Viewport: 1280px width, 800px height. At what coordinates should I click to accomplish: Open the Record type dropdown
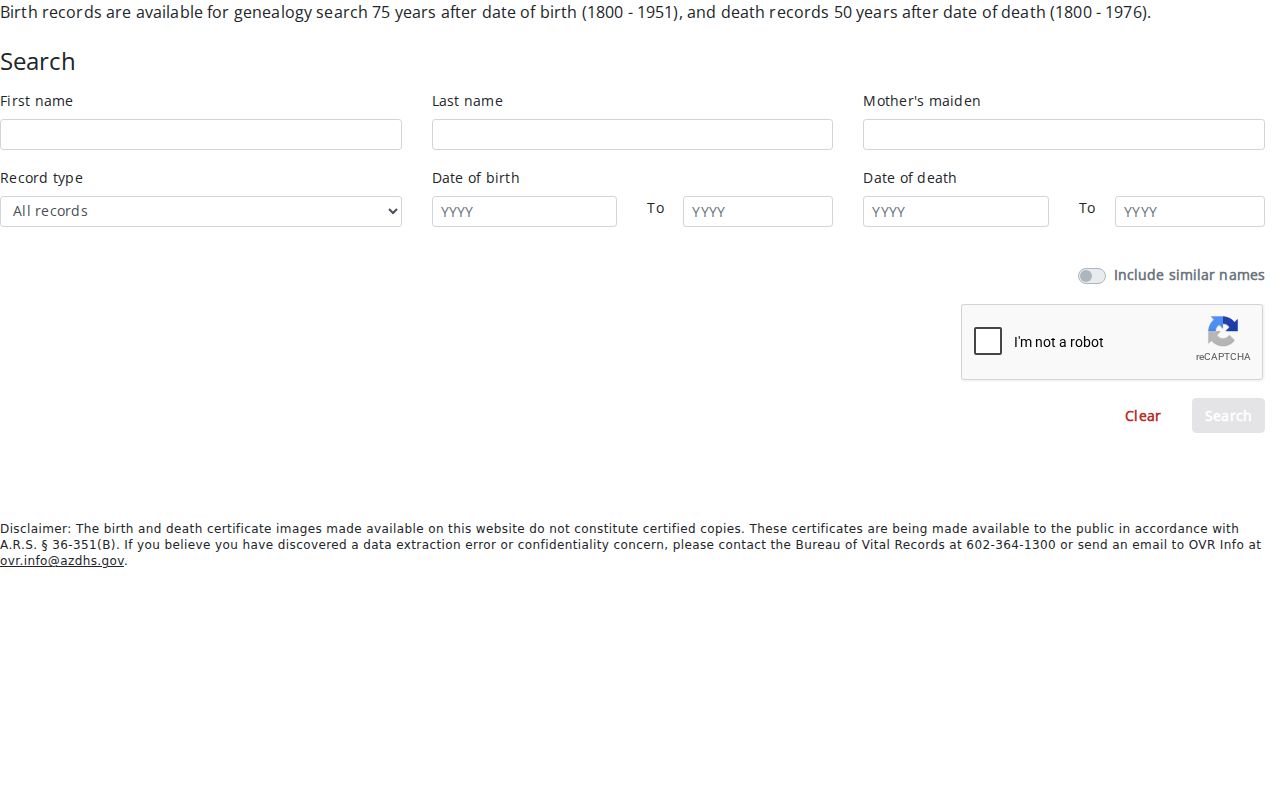click(201, 211)
